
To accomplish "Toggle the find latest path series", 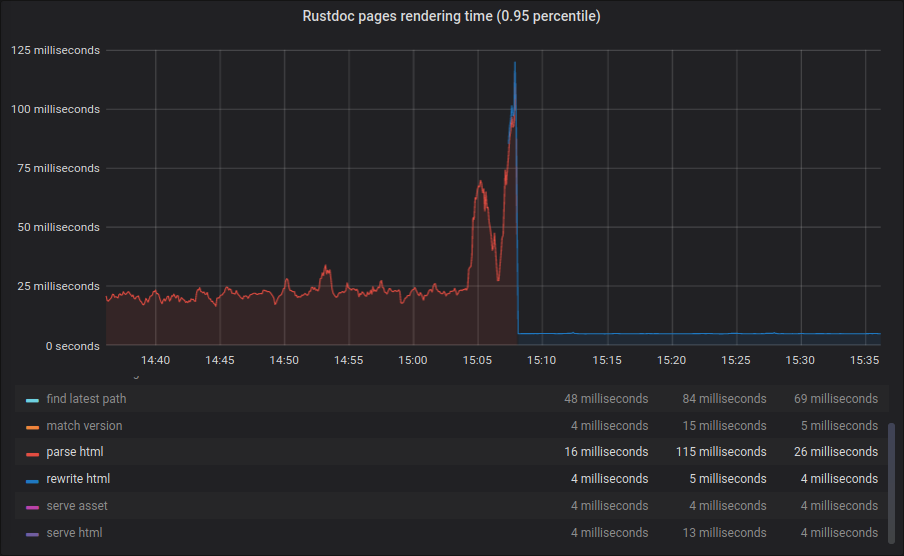I will [86, 399].
